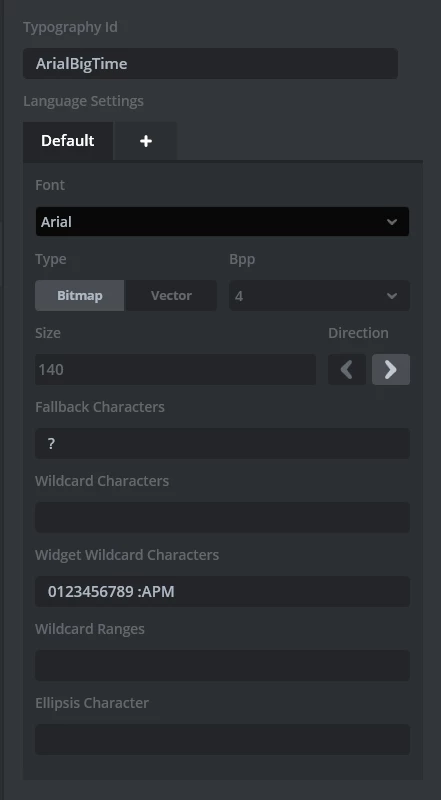Click the Direction label
Screen dimensions: 441x800
tap(358, 333)
